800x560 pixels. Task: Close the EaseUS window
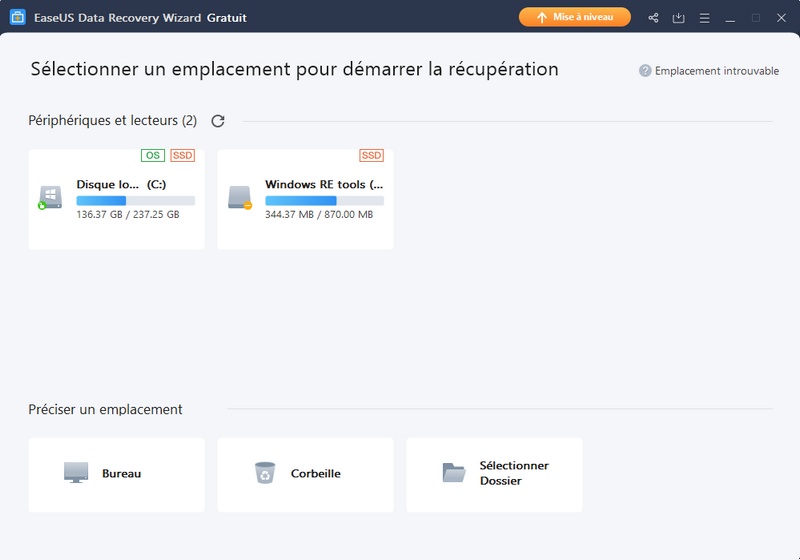coord(781,18)
